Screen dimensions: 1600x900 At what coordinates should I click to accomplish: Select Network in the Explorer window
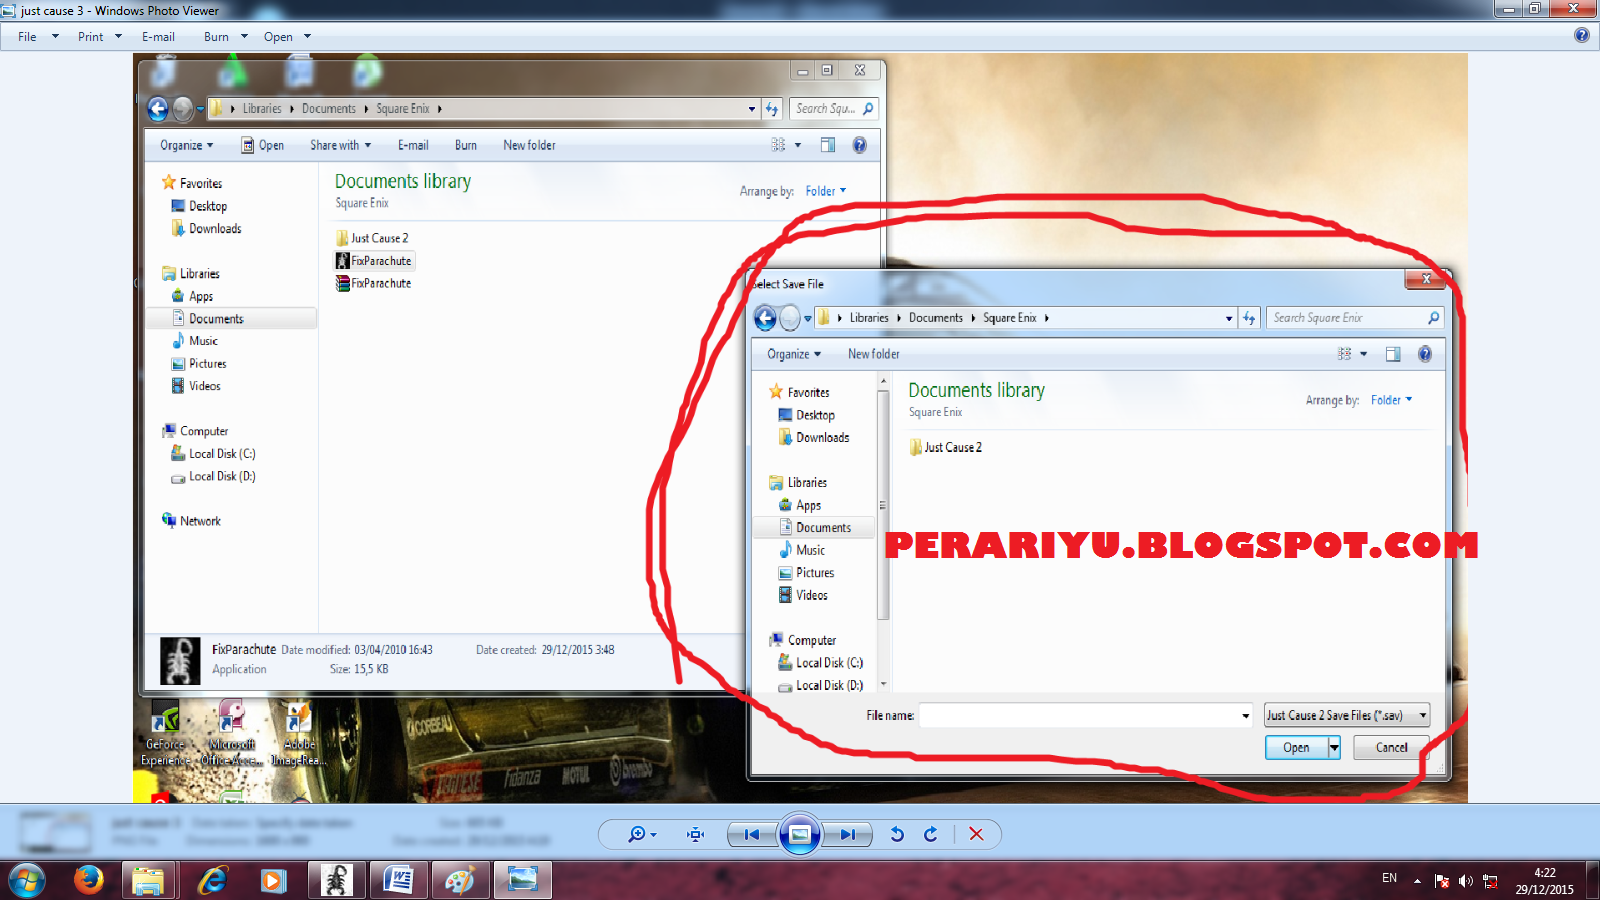coord(192,521)
